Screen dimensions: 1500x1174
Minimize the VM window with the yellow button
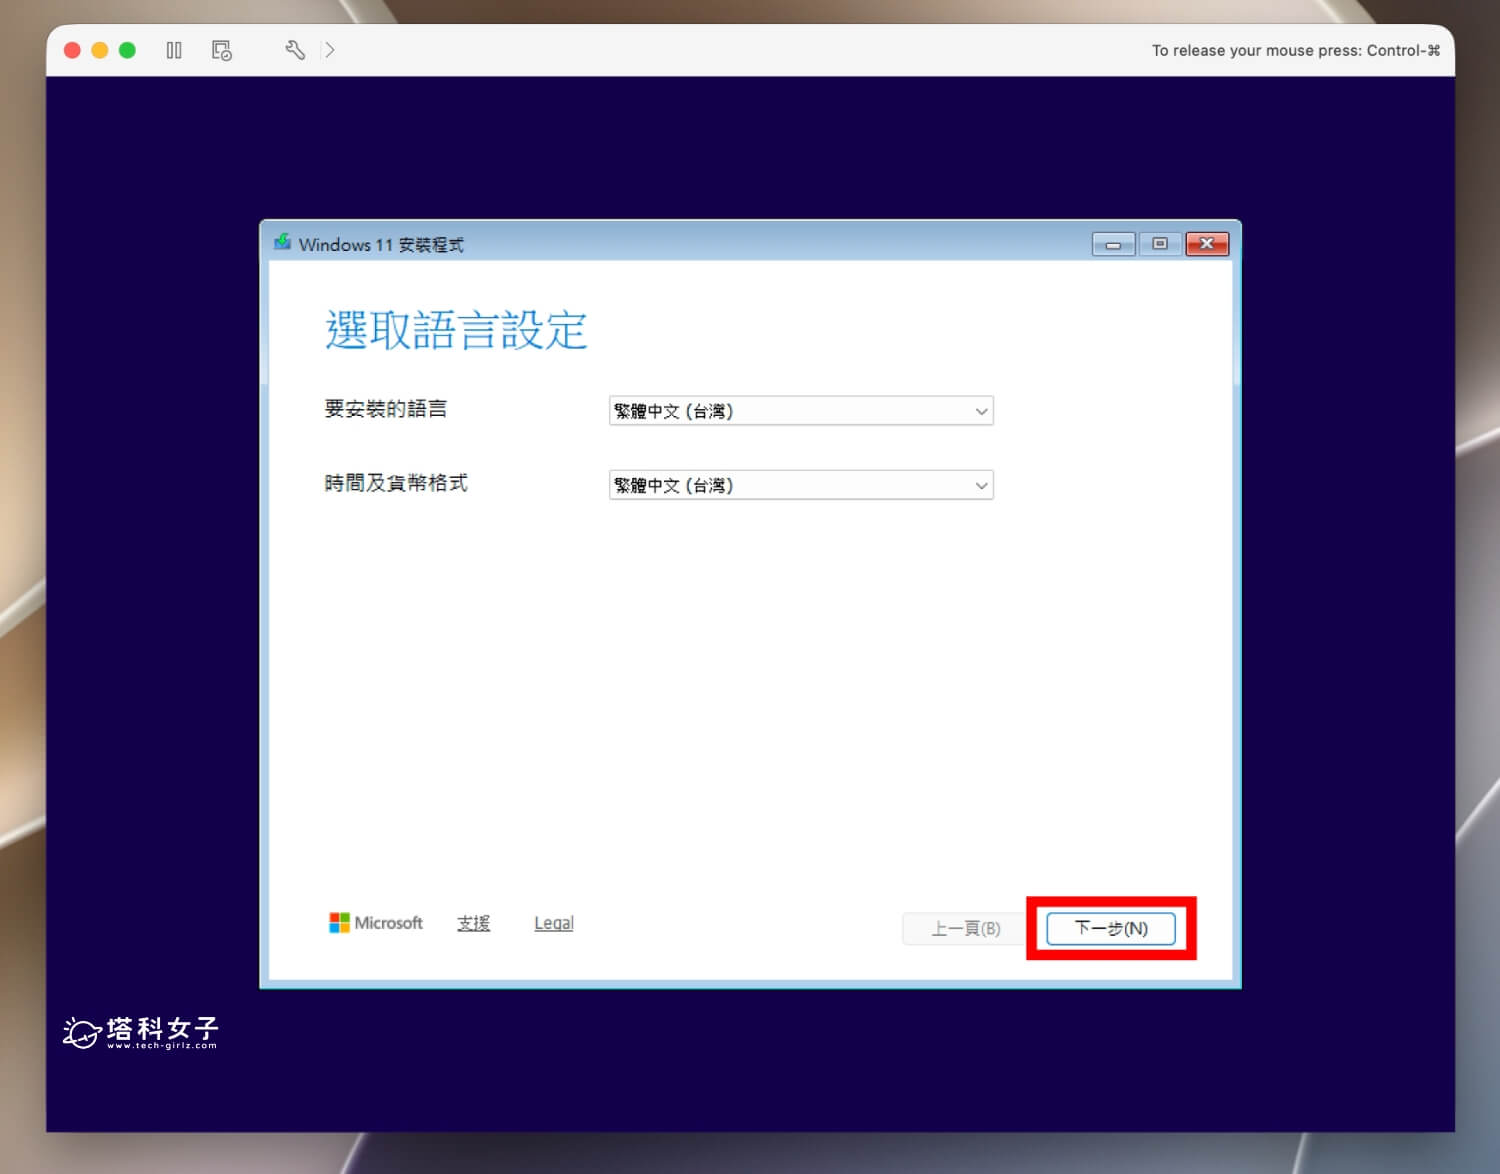[x=100, y=50]
